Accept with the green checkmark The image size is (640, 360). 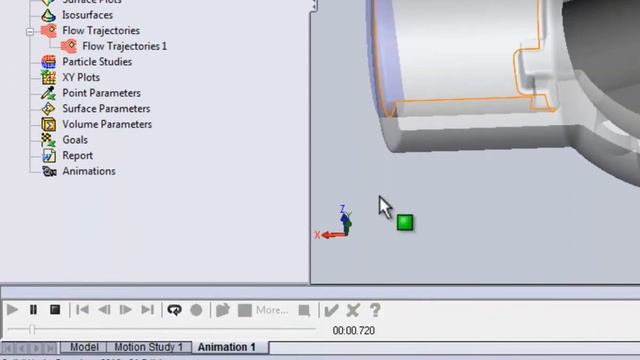(x=331, y=310)
